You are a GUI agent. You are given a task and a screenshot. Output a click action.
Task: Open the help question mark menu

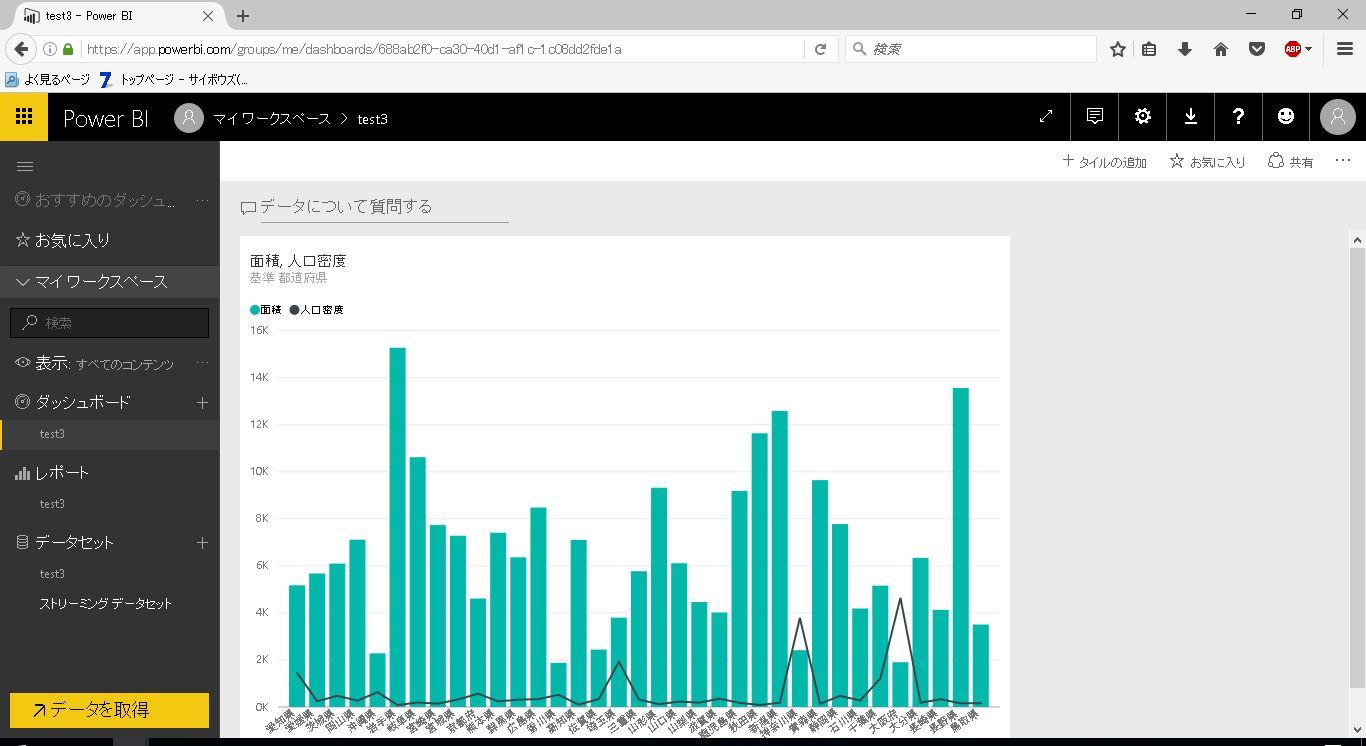[1238, 117]
